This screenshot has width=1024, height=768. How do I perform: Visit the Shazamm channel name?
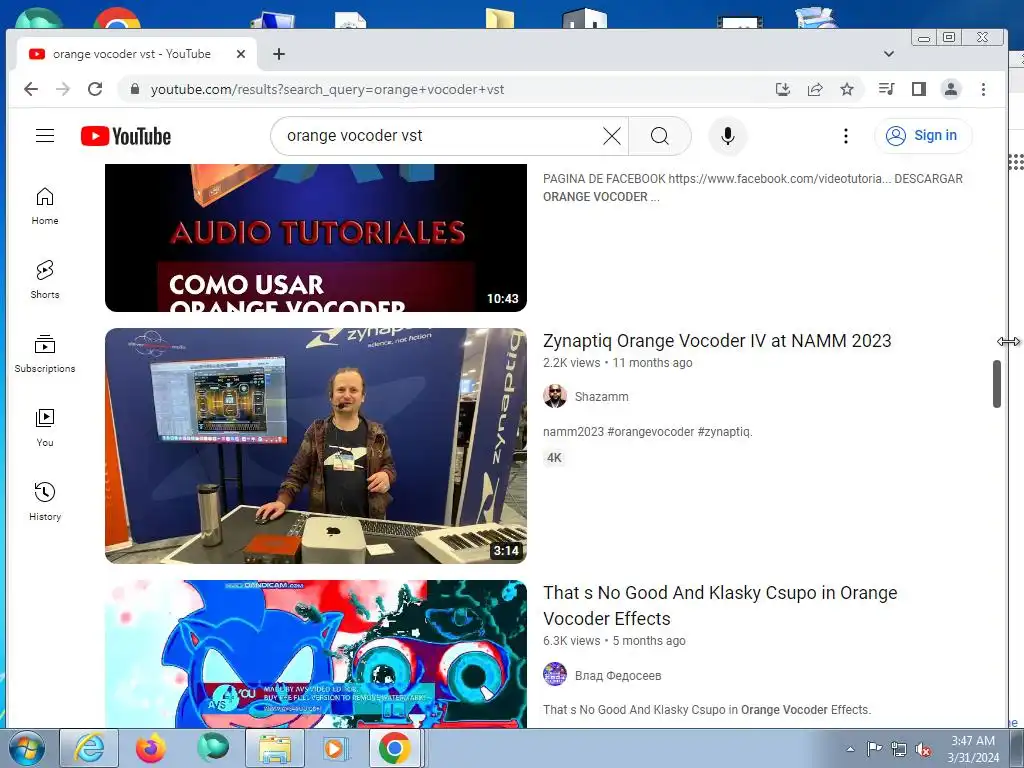(x=601, y=396)
